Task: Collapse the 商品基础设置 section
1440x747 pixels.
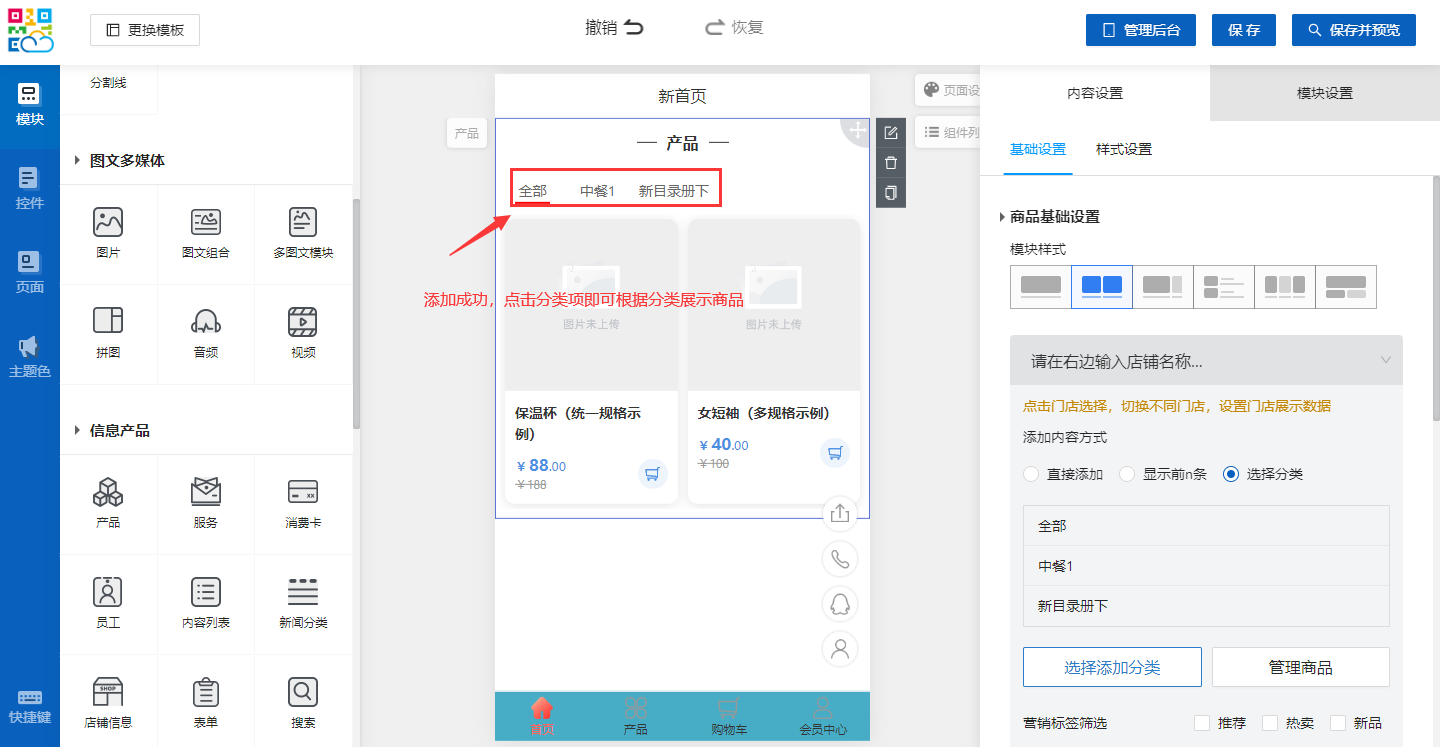Action: [x=1003, y=217]
